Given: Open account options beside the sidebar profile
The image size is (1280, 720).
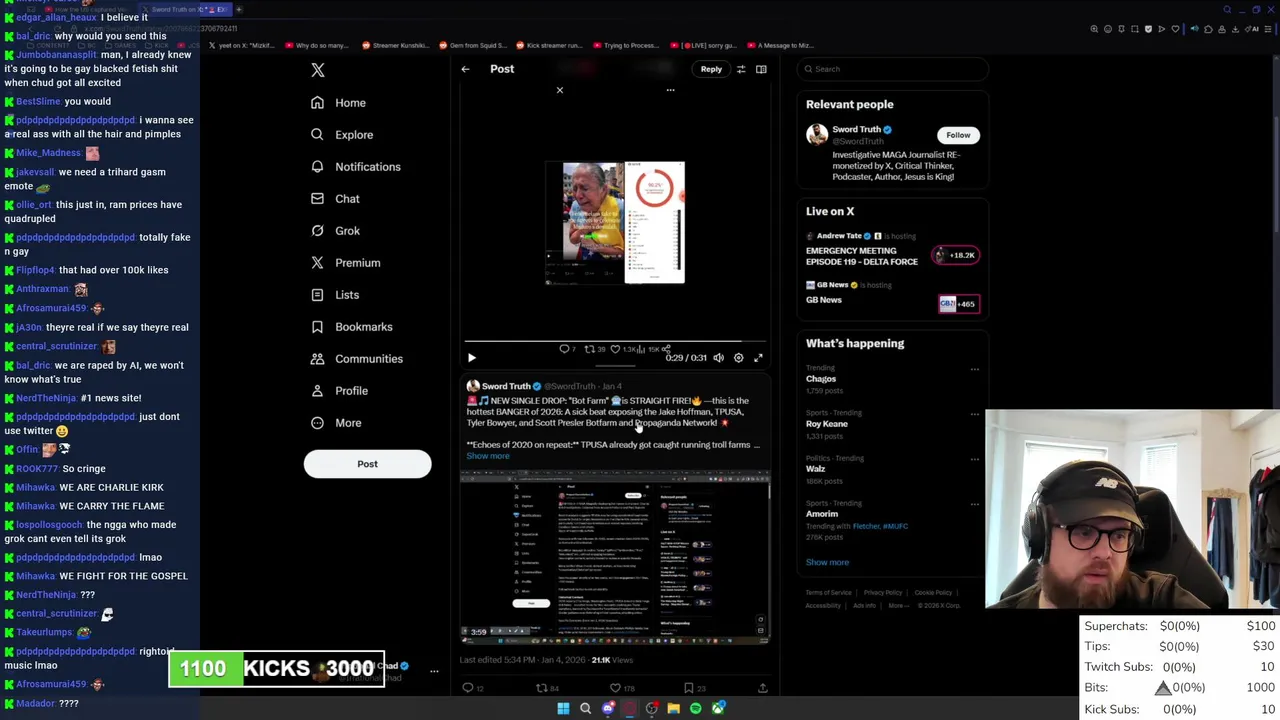Looking at the screenshot, I should tap(434, 671).
